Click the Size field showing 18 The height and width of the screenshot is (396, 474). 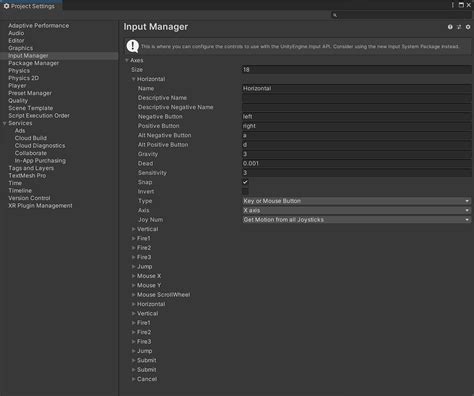click(x=356, y=70)
